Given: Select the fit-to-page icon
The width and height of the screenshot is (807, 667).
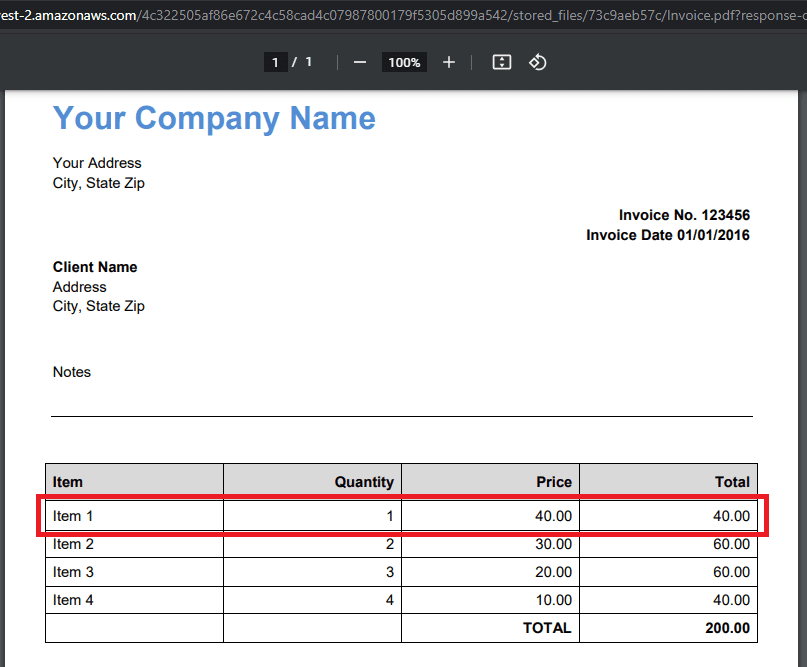Looking at the screenshot, I should tap(501, 62).
